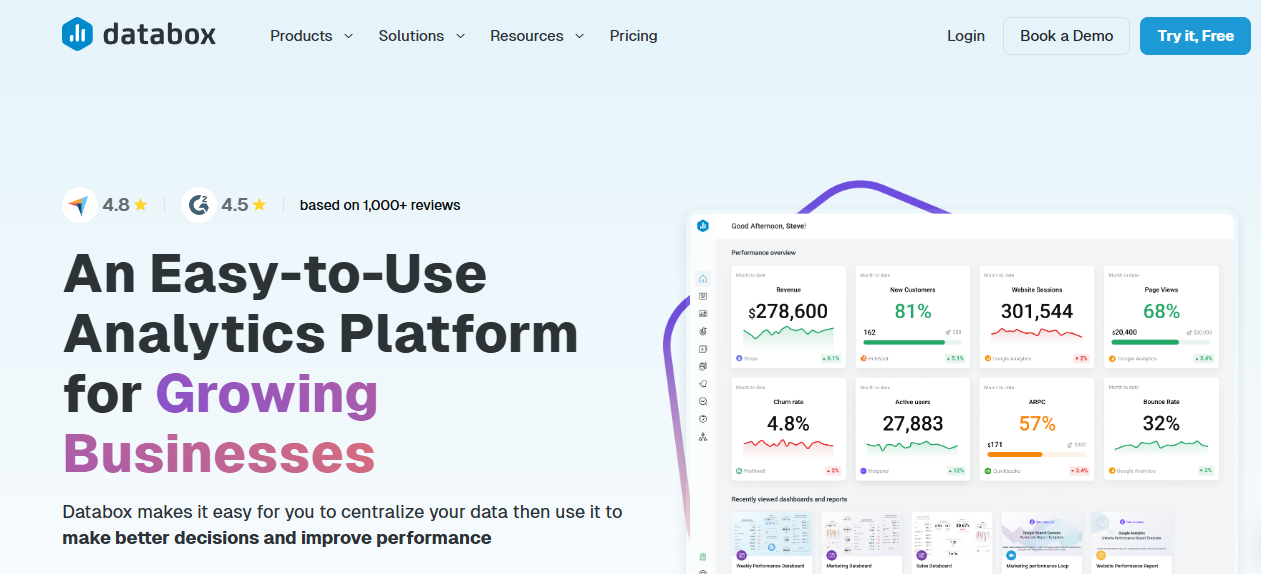Image resolution: width=1261 pixels, height=574 pixels.
Task: Click the Mixpanel icon on Active users card
Action: coord(863,470)
